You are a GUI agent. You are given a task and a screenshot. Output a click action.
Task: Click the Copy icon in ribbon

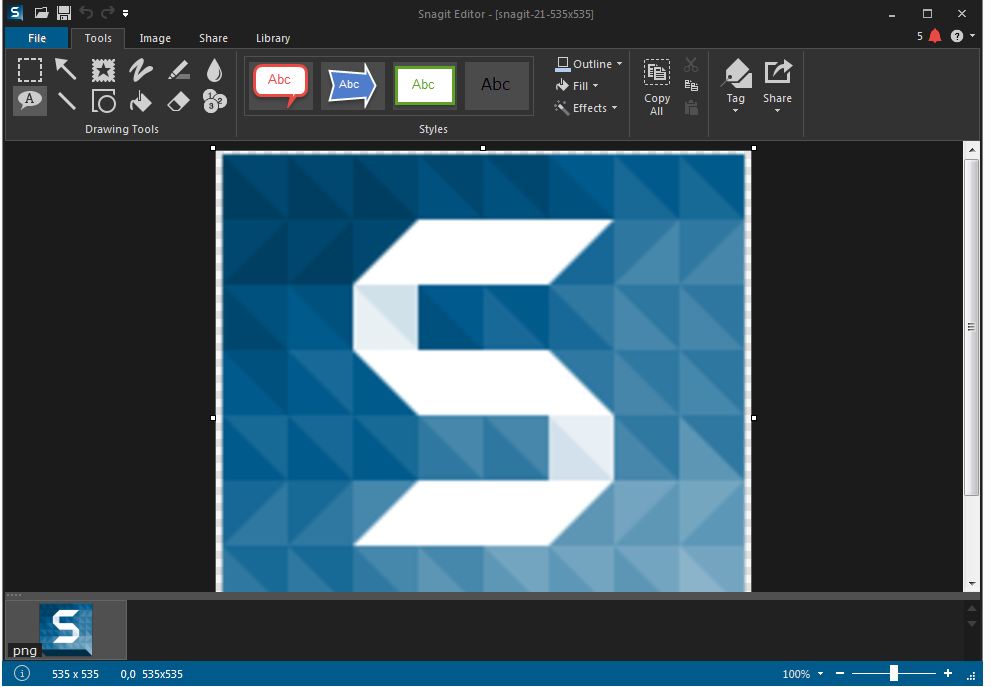click(x=691, y=85)
